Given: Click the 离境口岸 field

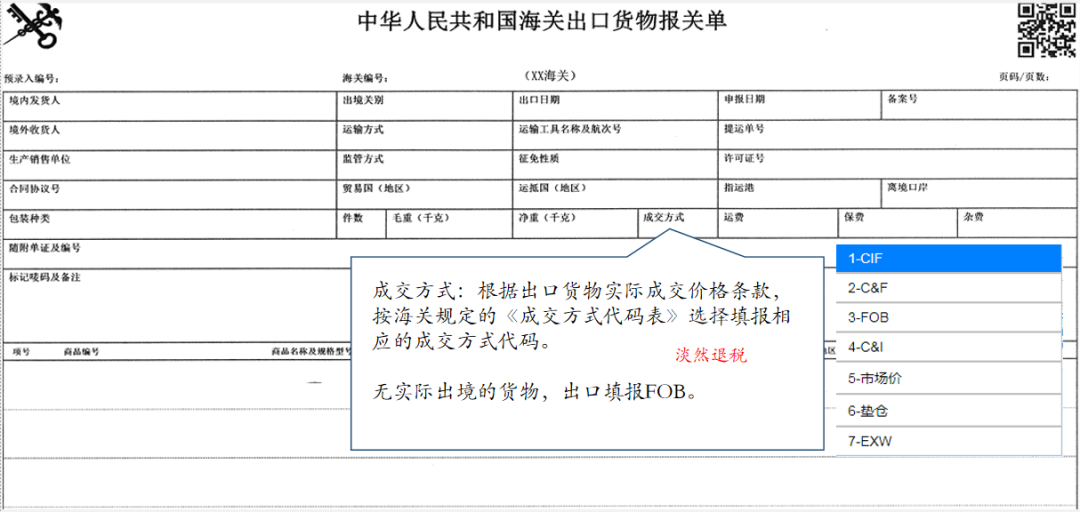Looking at the screenshot, I should pos(979,194).
